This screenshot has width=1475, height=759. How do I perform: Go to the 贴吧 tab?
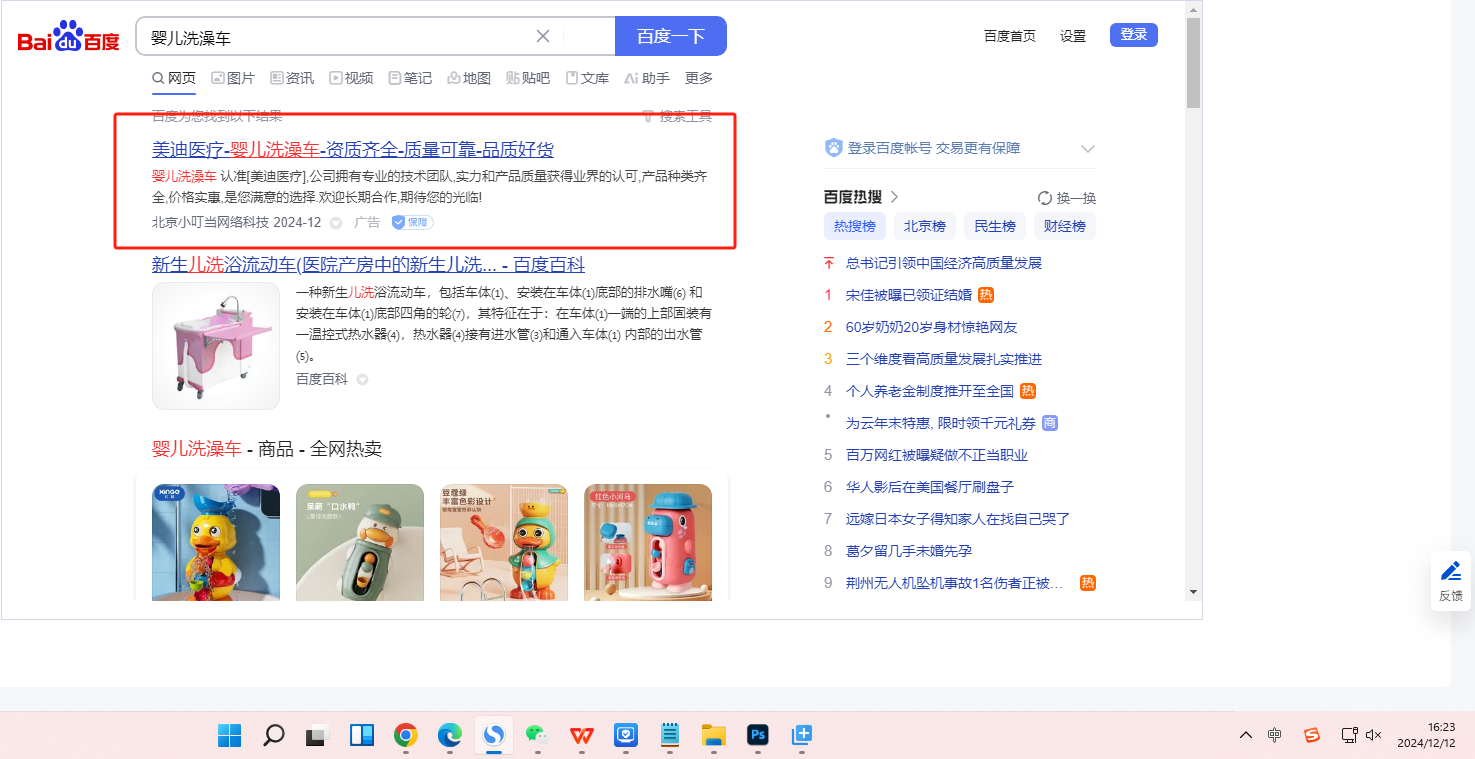point(528,78)
